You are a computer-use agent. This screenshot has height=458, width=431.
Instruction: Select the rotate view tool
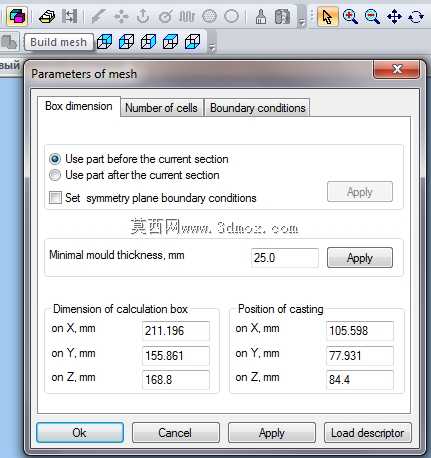click(x=416, y=16)
